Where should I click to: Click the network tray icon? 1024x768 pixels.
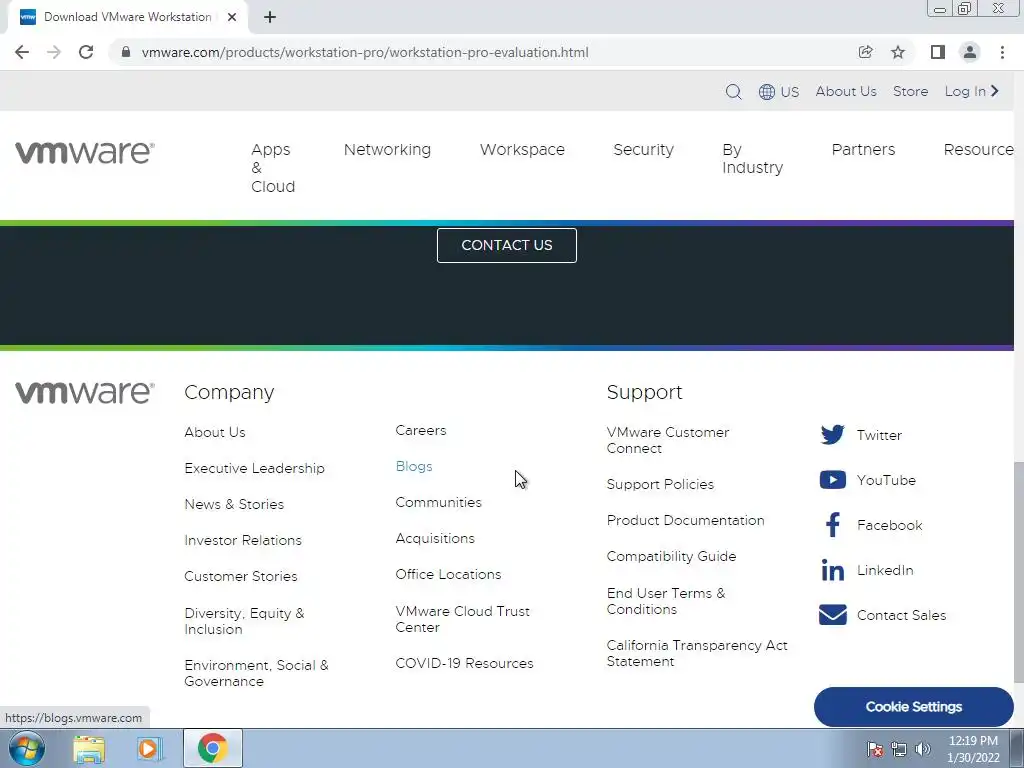[x=899, y=749]
